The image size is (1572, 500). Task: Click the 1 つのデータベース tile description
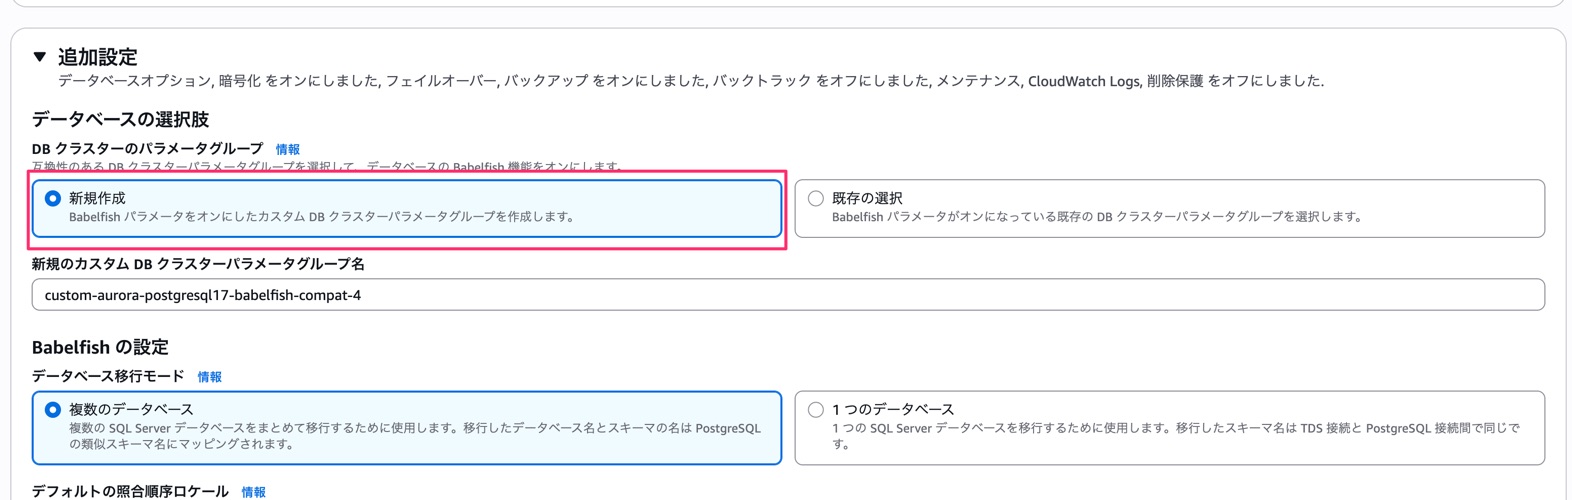pyautogui.click(x=1175, y=436)
